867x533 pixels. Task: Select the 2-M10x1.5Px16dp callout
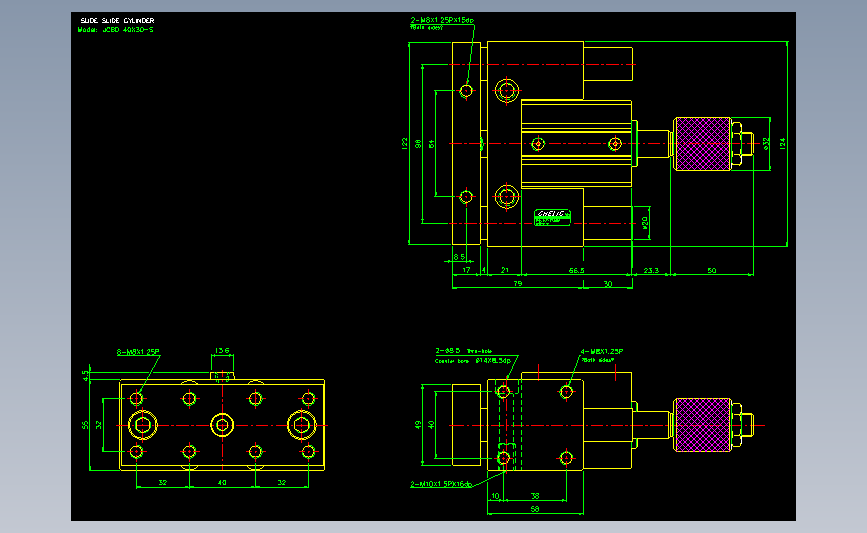(441, 484)
